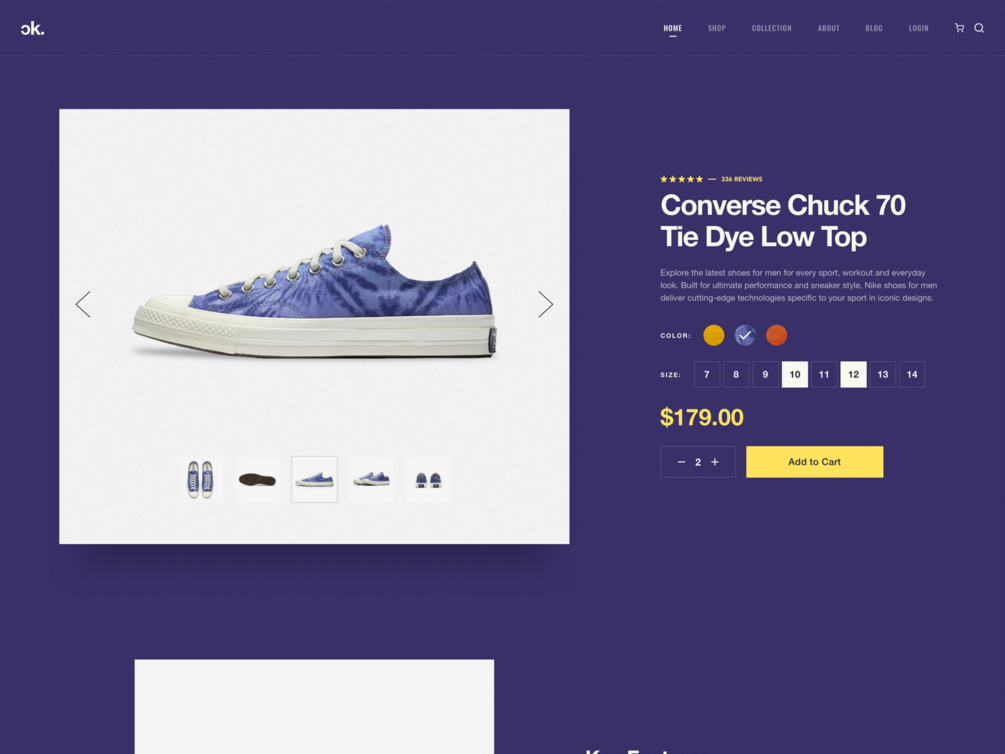Click the Add to Cart button
This screenshot has height=754, width=1005.
tap(814, 462)
